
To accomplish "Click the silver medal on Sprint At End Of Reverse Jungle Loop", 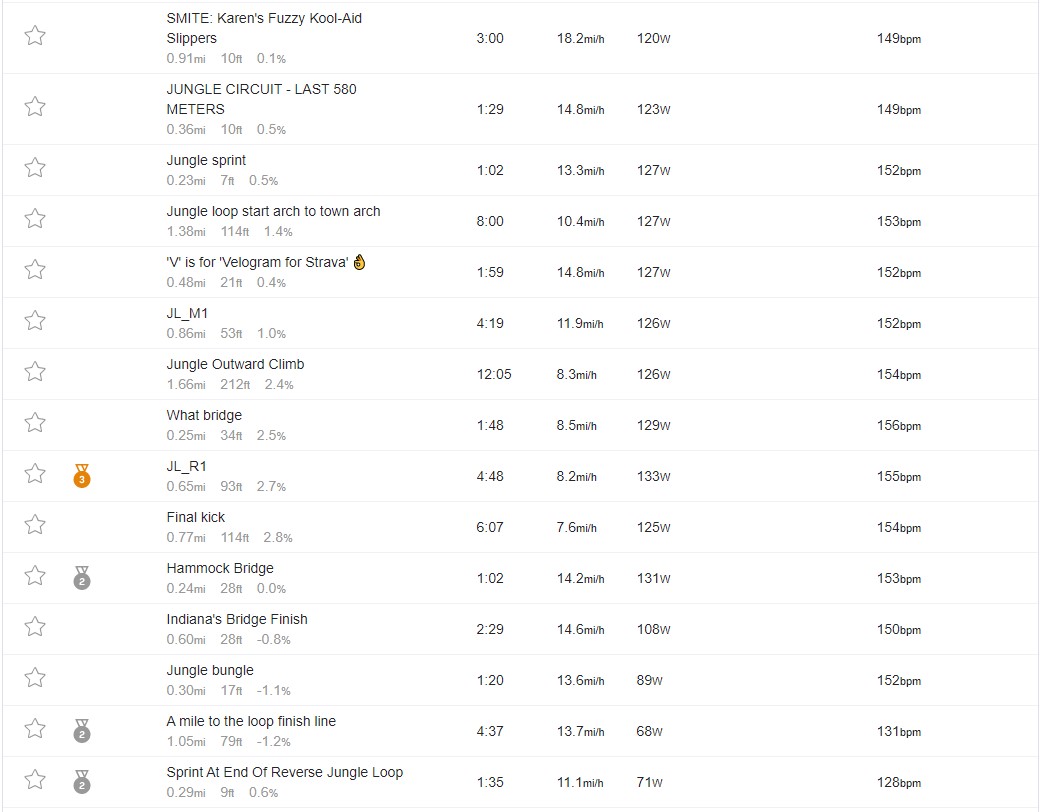I will [82, 782].
